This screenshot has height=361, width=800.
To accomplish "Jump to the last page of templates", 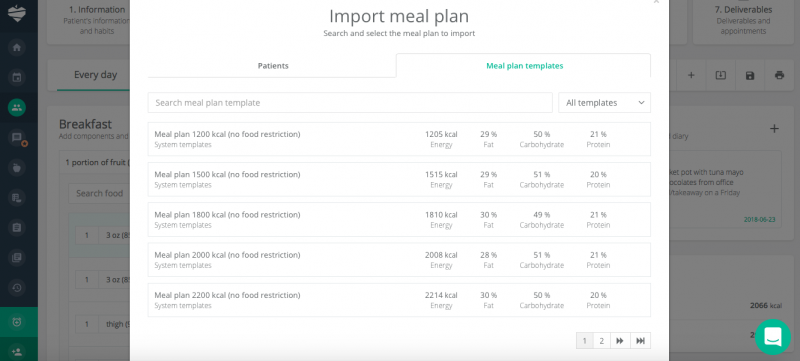I will 640,341.
